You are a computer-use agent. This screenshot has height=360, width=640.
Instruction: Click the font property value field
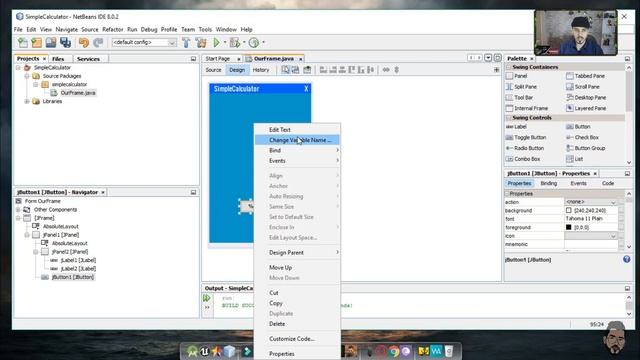click(x=591, y=219)
